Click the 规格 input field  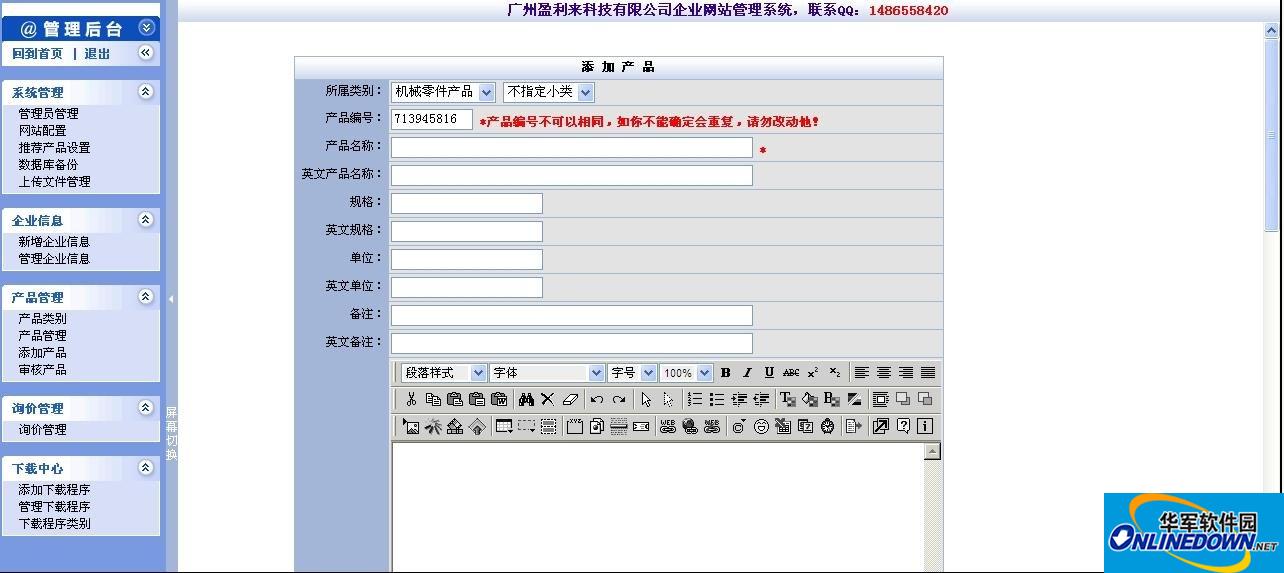[466, 203]
